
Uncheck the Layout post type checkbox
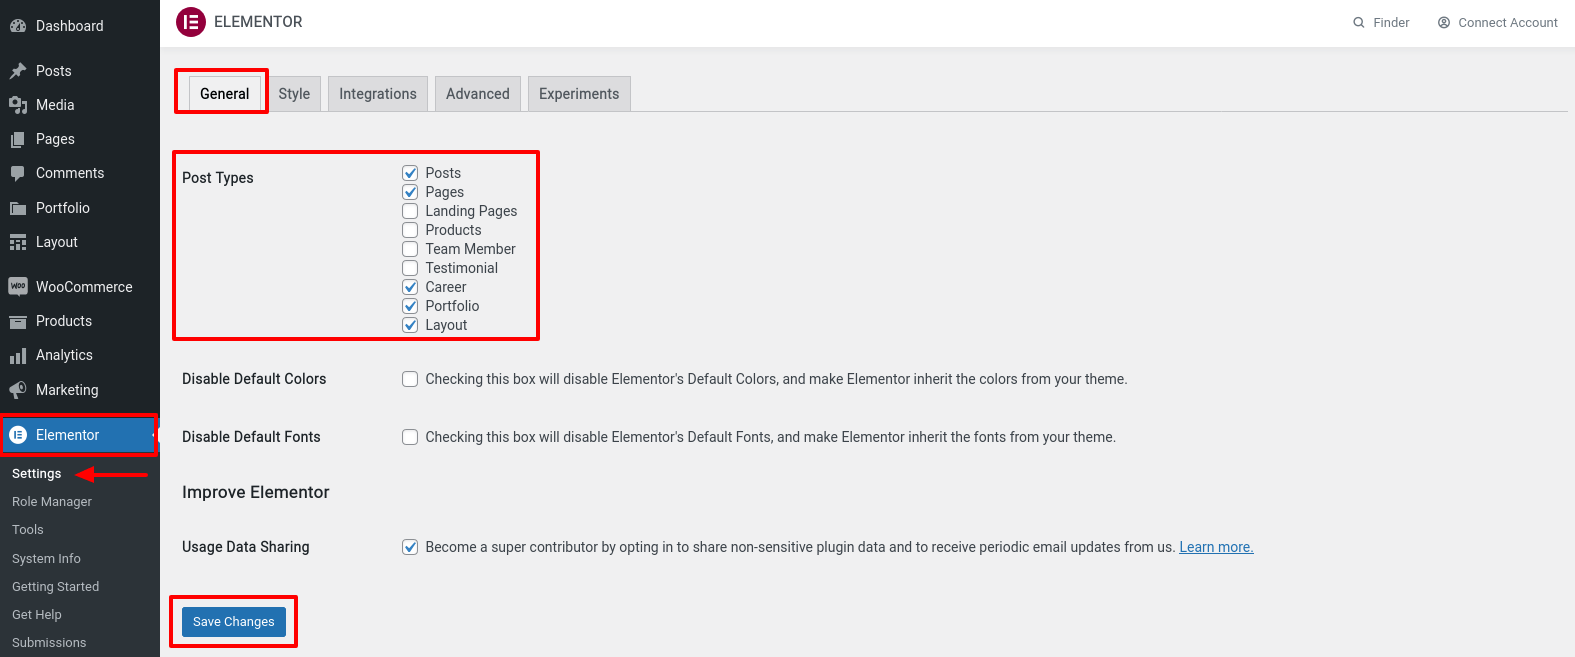point(410,325)
